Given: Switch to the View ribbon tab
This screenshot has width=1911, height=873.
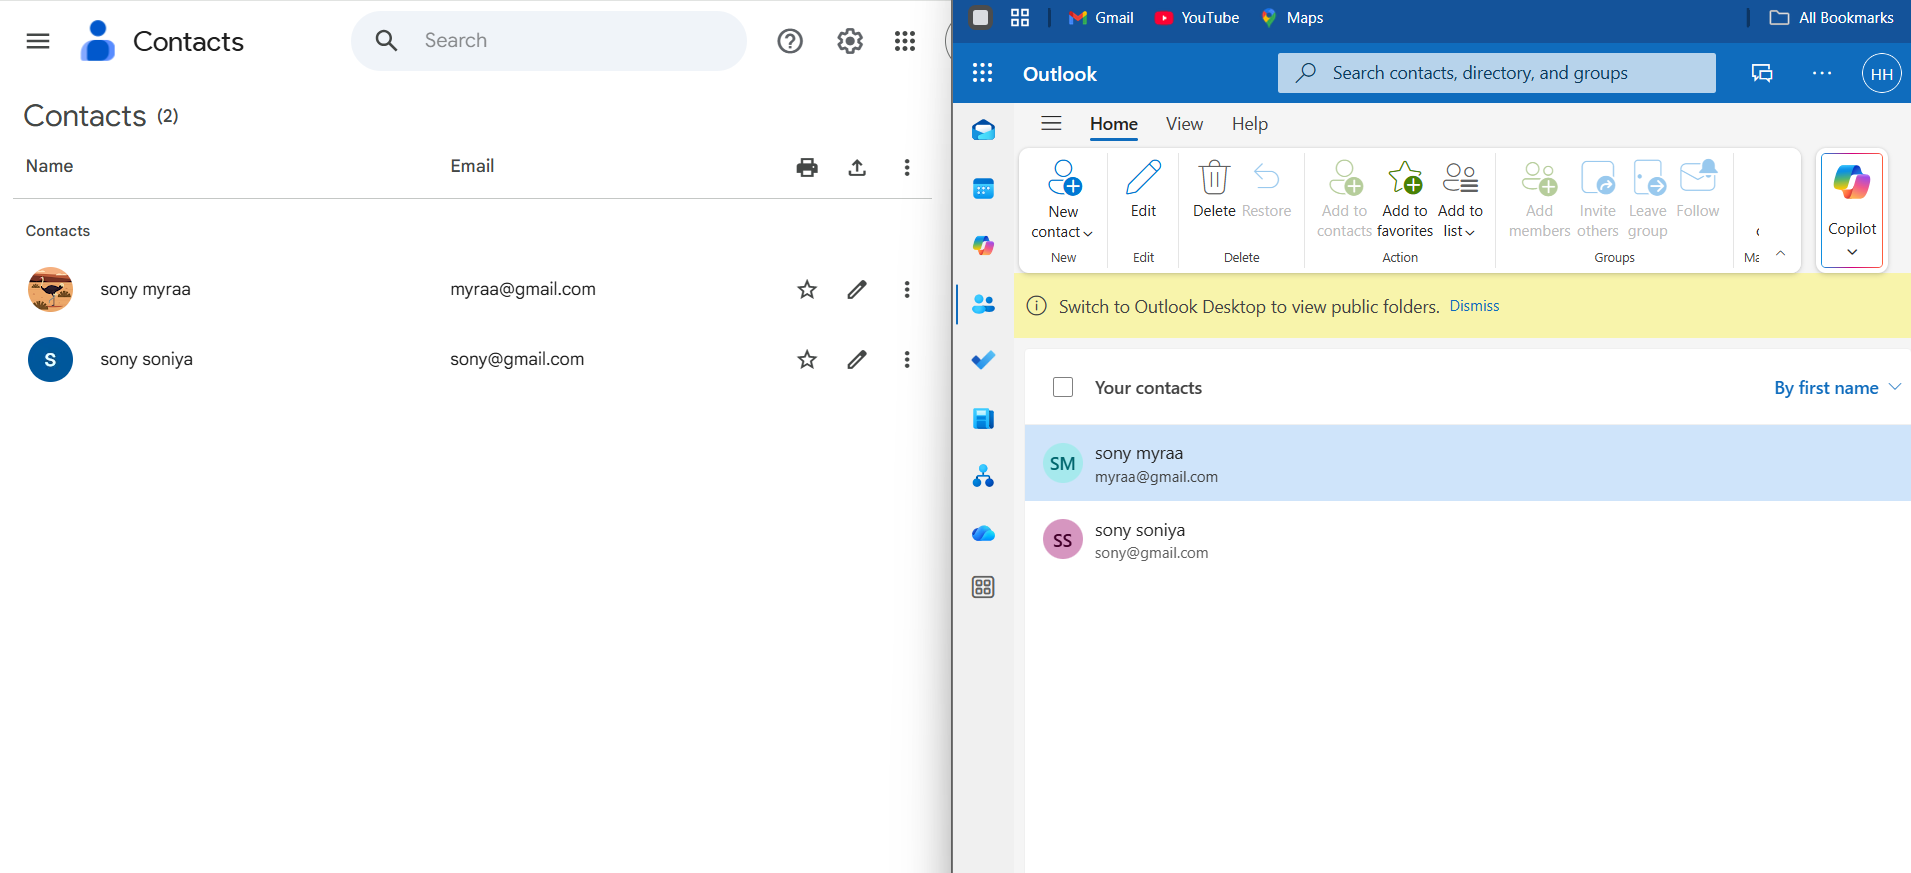Looking at the screenshot, I should pos(1184,124).
